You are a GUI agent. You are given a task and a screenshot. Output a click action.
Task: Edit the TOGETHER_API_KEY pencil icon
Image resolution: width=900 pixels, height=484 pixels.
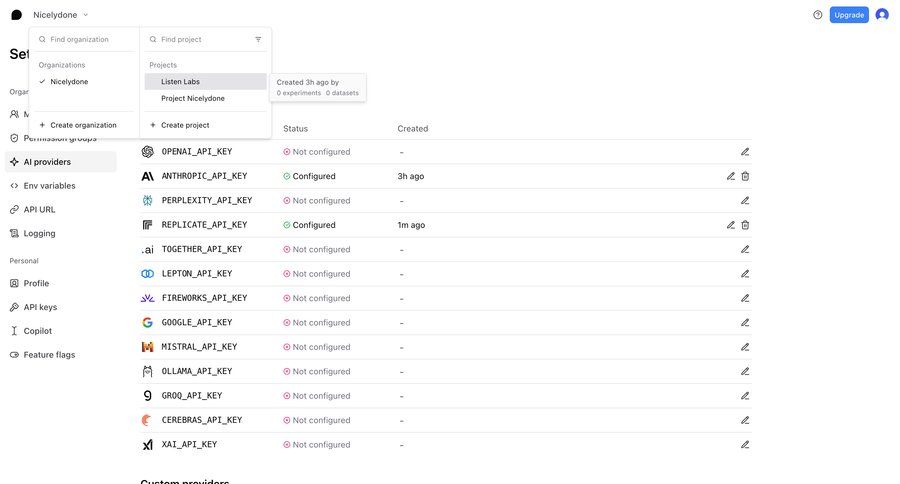click(745, 250)
